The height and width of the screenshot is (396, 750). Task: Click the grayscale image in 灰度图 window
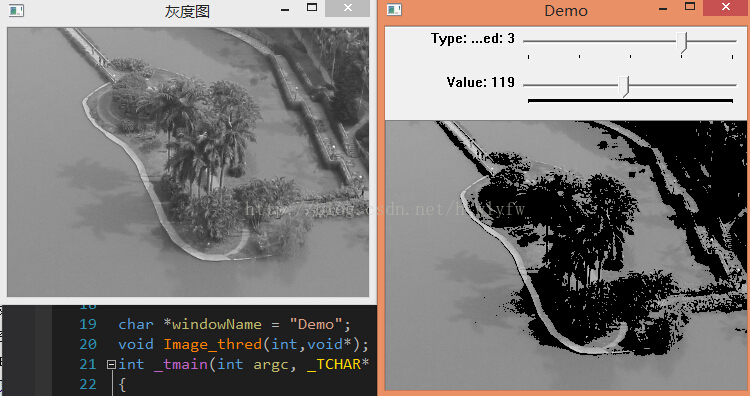pyautogui.click(x=188, y=162)
